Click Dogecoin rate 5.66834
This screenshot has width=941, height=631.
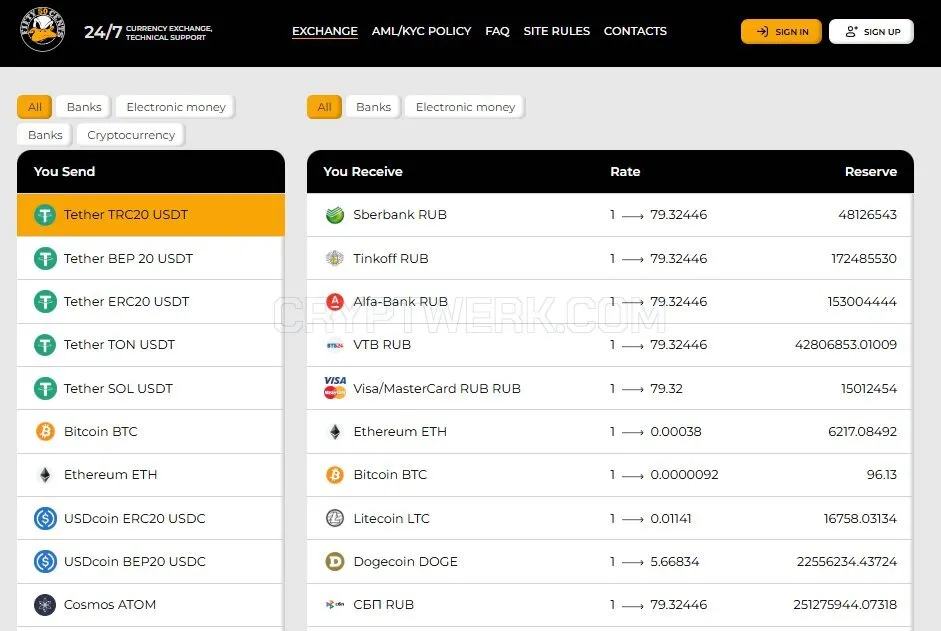[x=675, y=561]
